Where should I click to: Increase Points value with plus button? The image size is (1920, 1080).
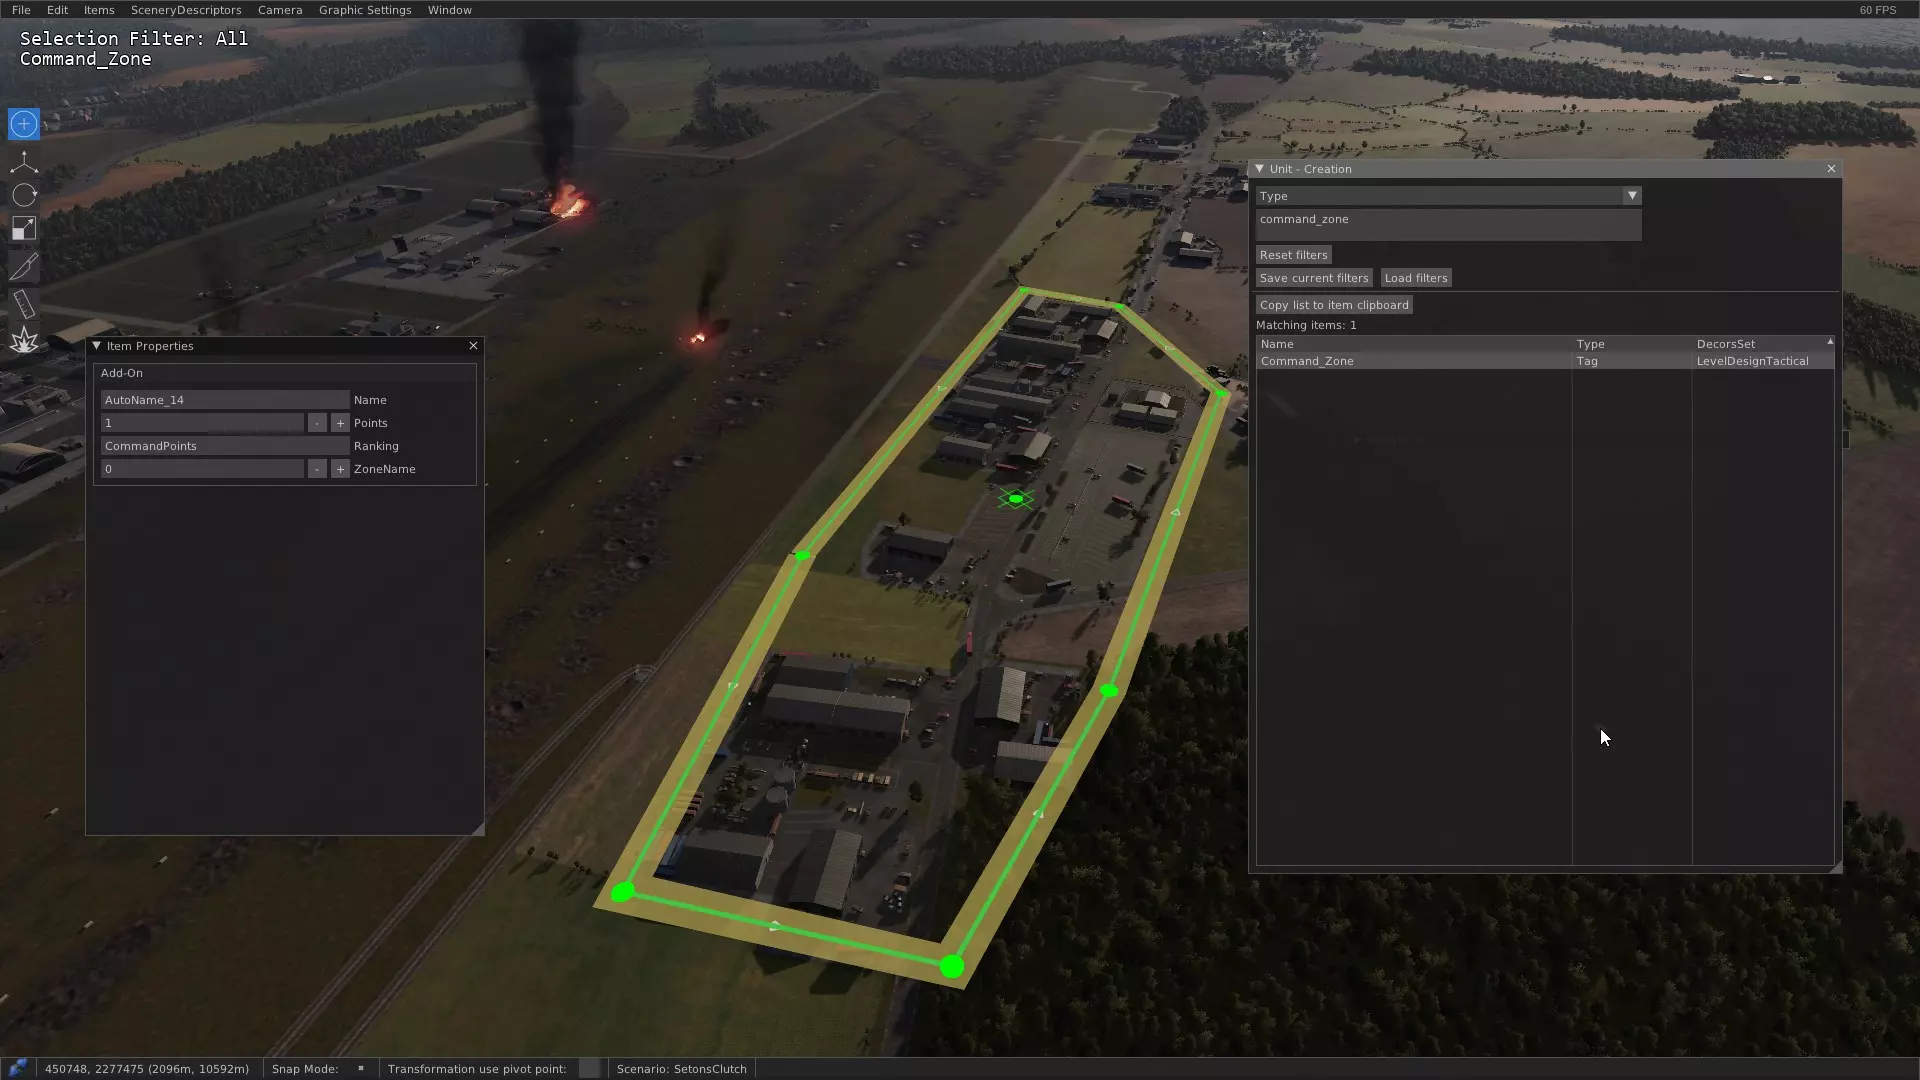[x=340, y=423]
